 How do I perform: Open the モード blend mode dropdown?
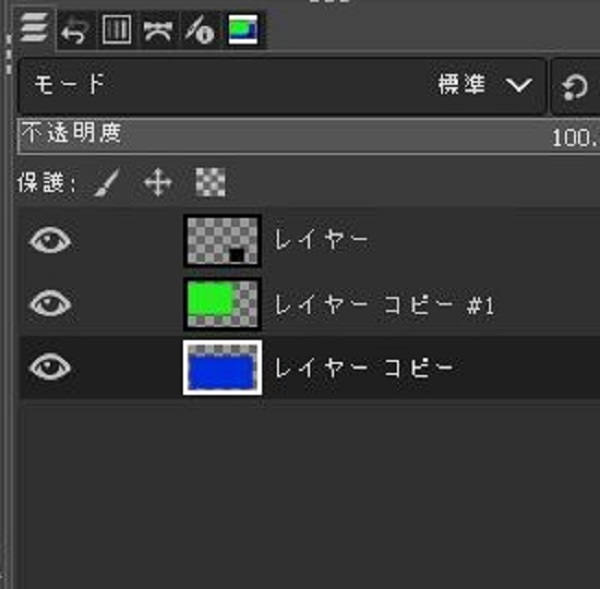(282, 86)
